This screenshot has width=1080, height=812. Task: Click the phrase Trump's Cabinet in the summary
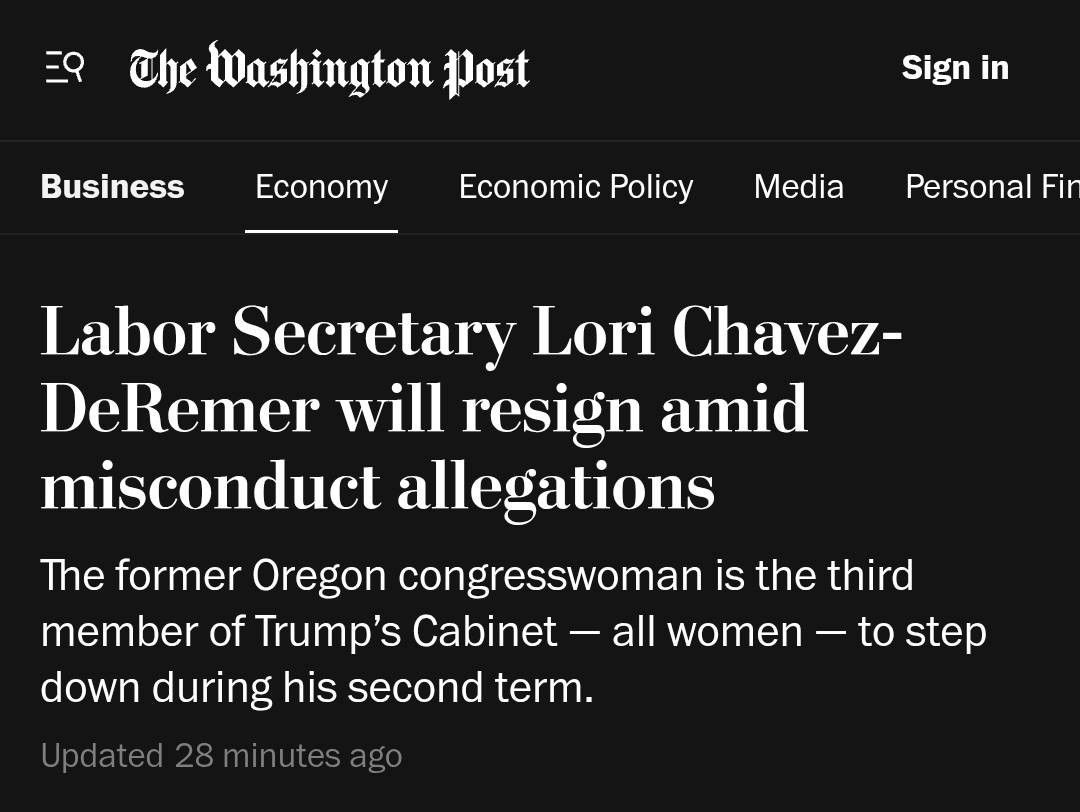[x=406, y=632]
